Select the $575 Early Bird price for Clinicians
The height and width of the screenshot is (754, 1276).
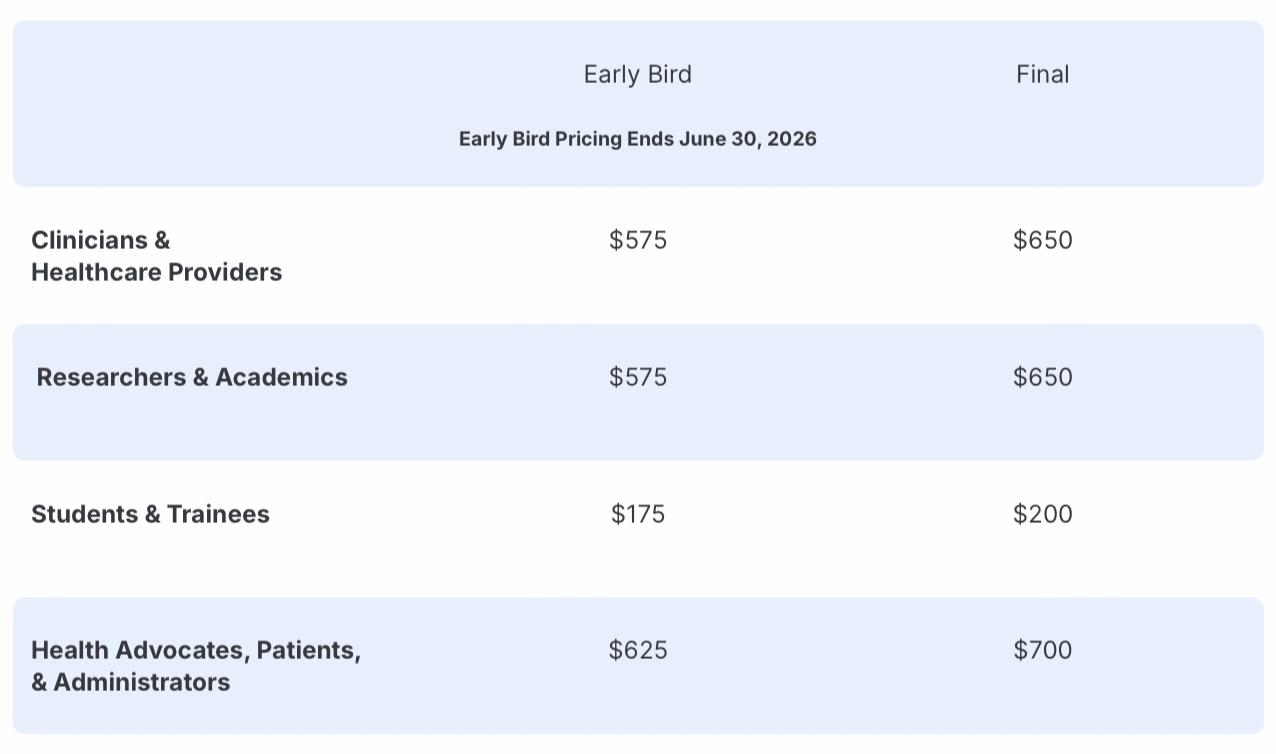pos(638,240)
